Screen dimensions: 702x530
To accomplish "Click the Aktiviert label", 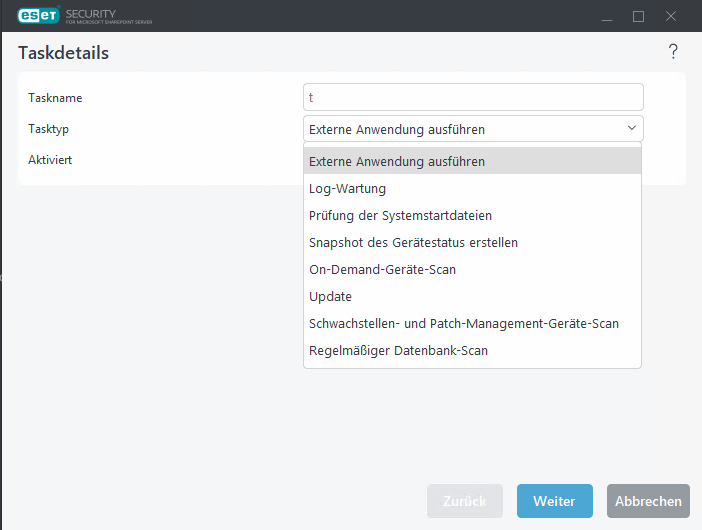I will pos(50,160).
